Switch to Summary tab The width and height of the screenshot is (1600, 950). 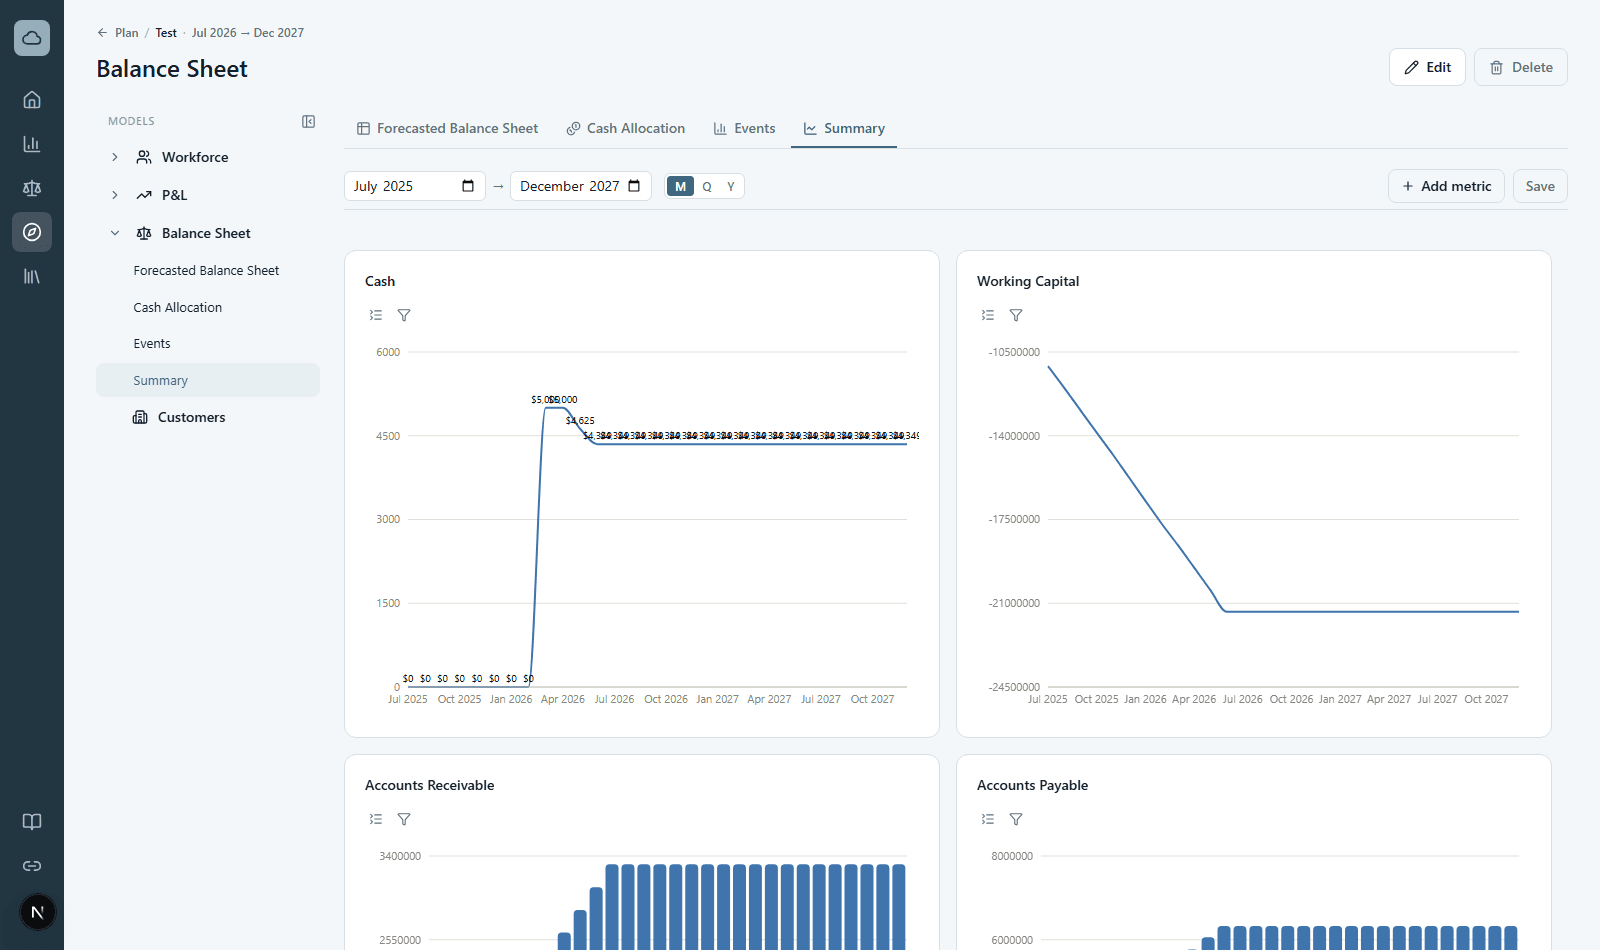tap(844, 129)
